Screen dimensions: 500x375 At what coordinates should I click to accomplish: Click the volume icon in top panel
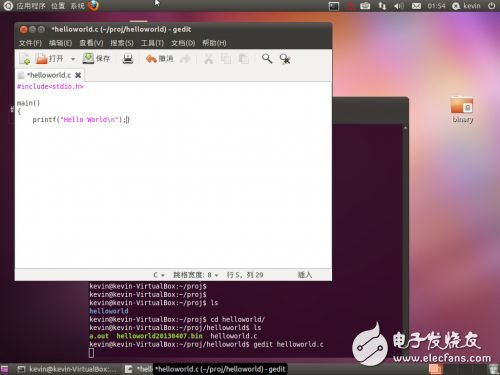click(399, 6)
